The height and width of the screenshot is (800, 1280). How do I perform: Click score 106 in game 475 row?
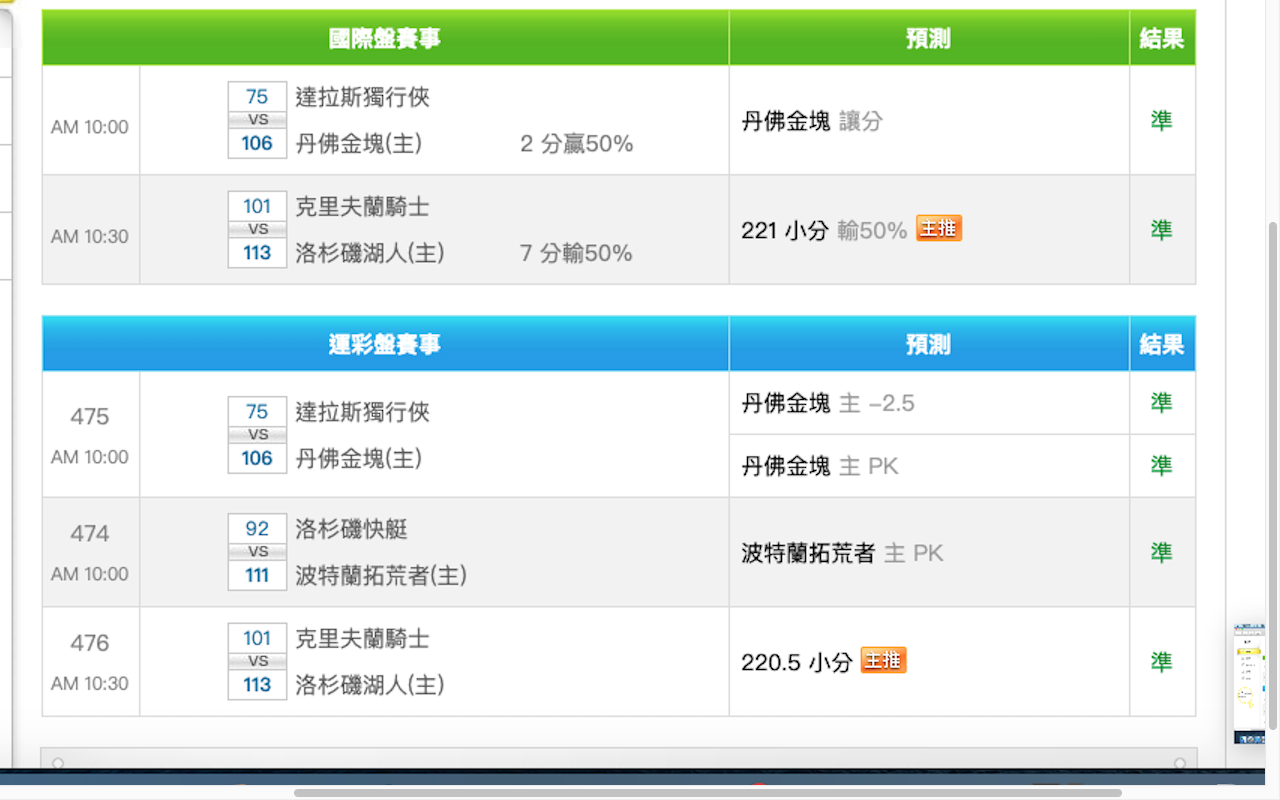(x=257, y=458)
